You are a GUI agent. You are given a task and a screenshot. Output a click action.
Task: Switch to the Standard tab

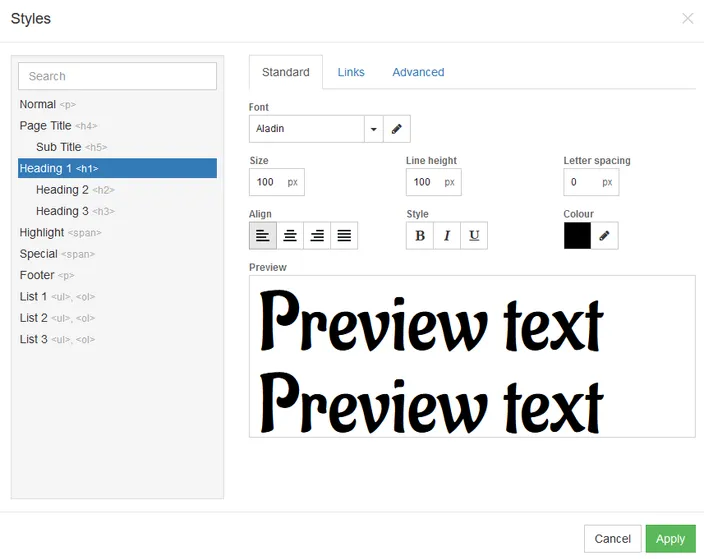[x=286, y=72]
